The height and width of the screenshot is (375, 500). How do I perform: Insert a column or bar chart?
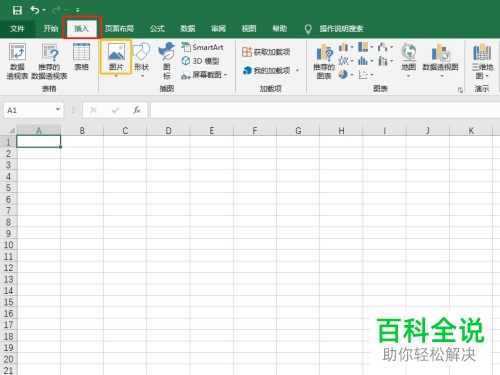pyautogui.click(x=346, y=47)
